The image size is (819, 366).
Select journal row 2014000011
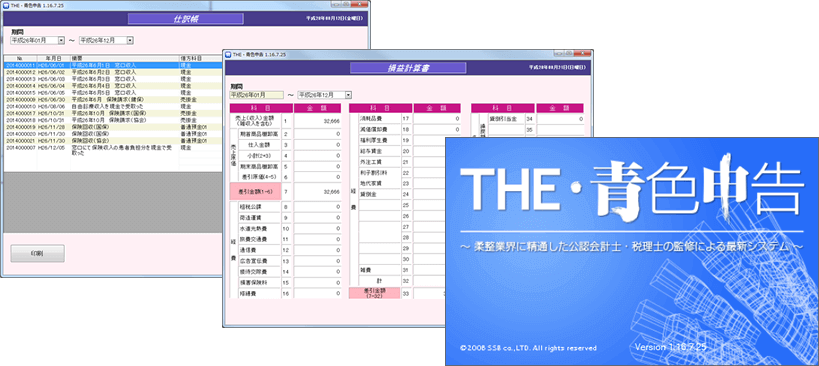pyautogui.click(x=112, y=66)
